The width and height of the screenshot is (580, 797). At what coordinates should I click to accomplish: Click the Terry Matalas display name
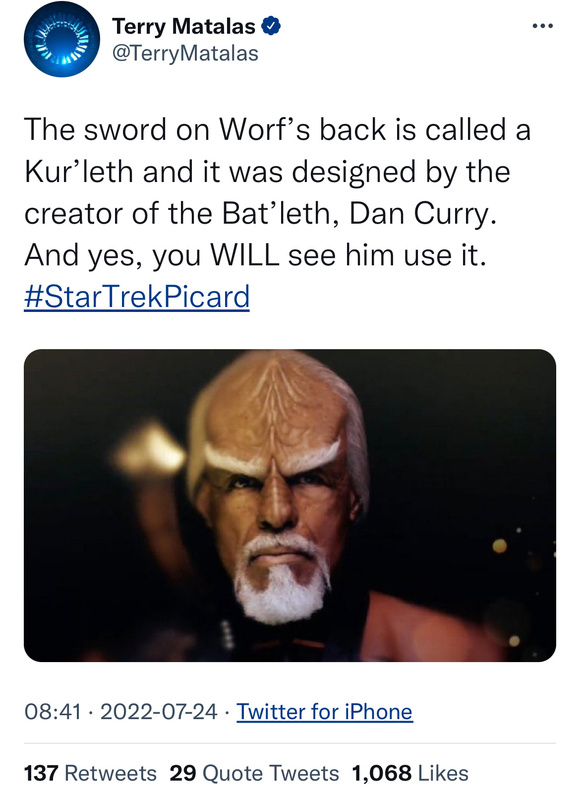coord(183,26)
